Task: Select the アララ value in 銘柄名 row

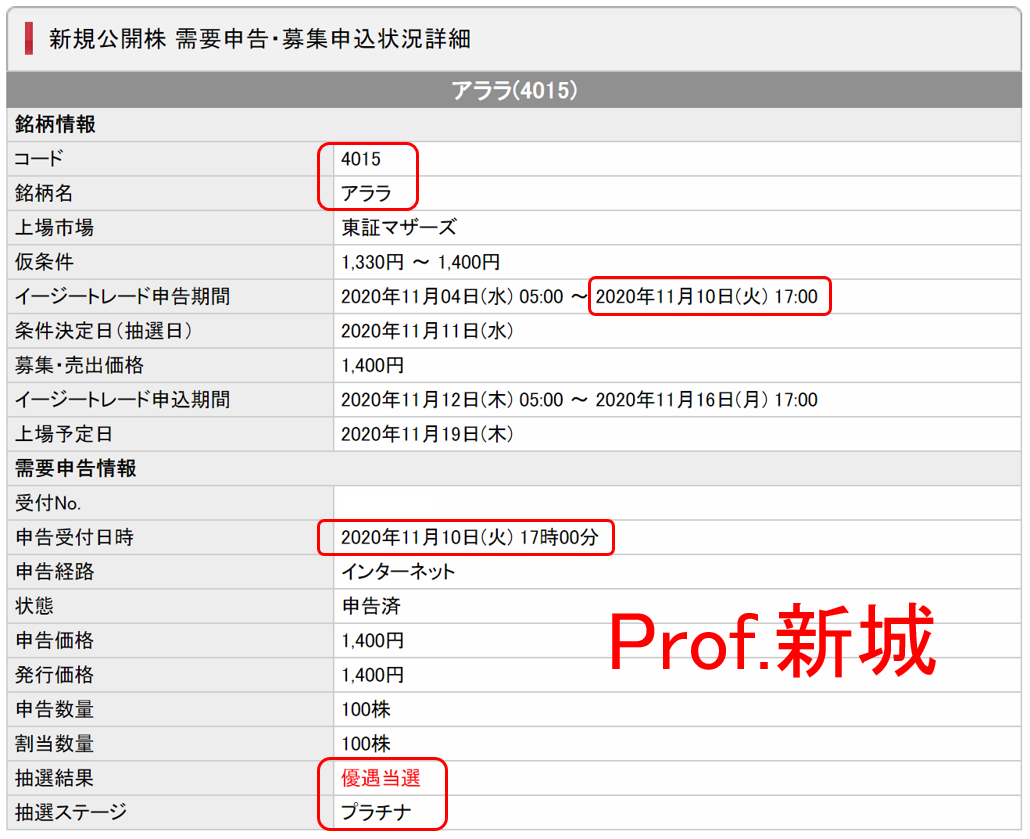Action: coord(367,193)
